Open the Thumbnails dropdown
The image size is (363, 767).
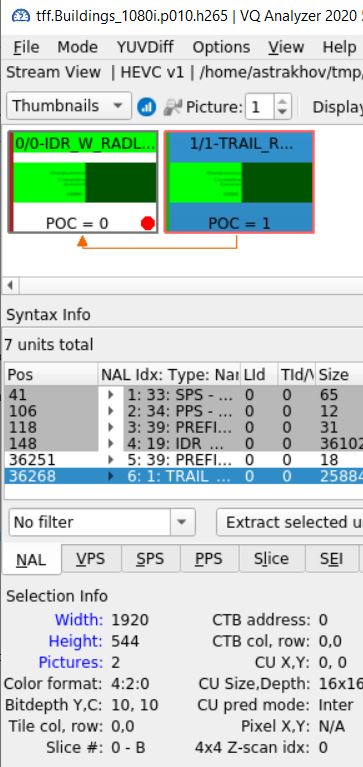point(69,106)
